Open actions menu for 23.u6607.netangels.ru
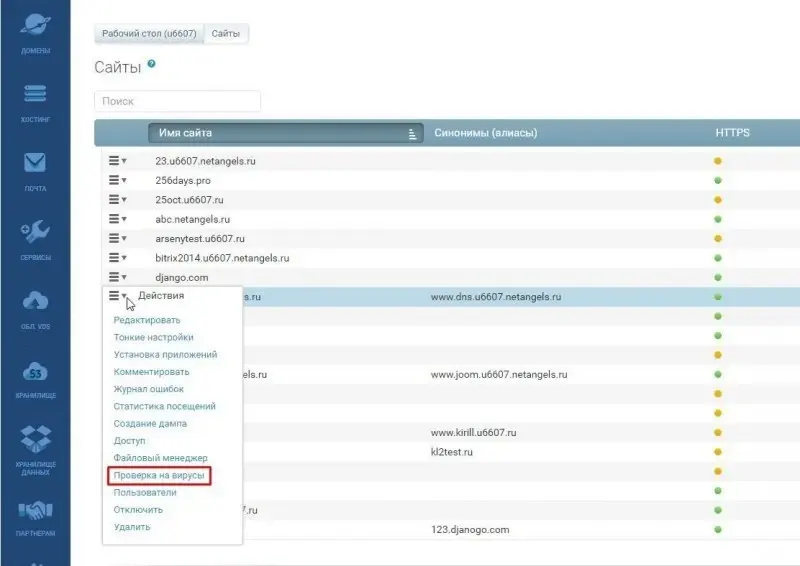The image size is (800, 566). (117, 161)
